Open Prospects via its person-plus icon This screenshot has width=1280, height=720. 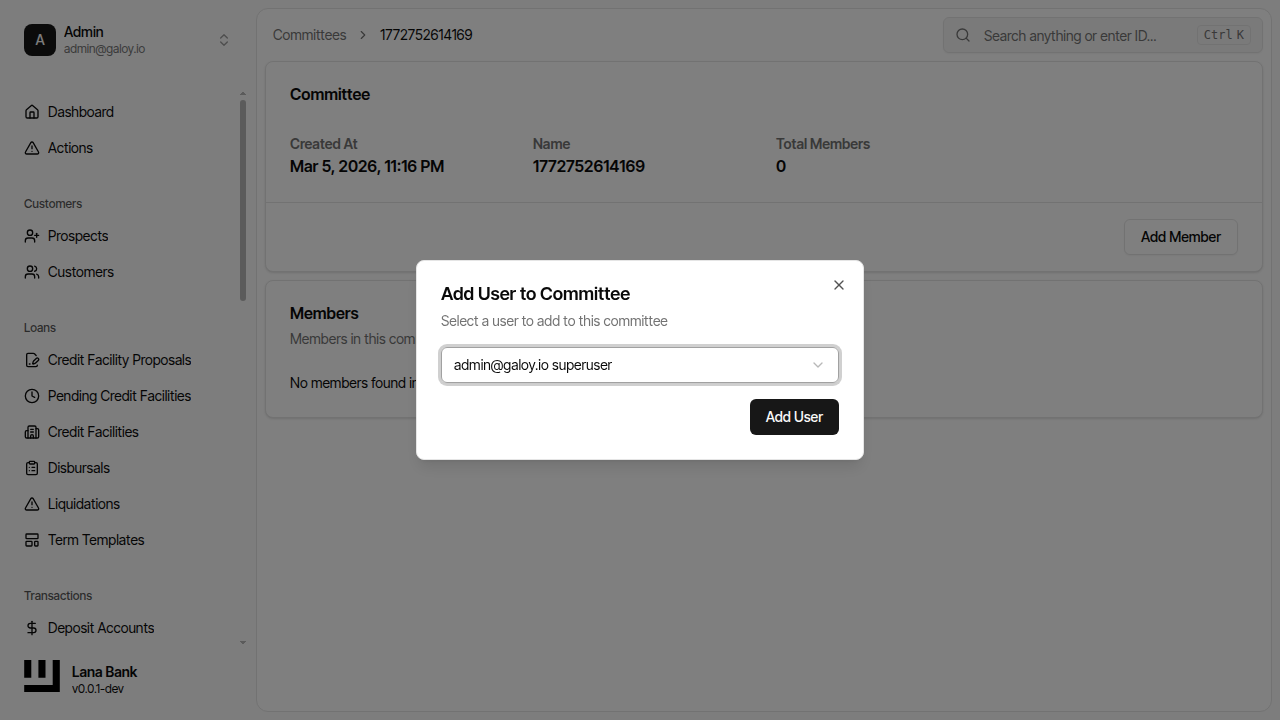click(x=31, y=236)
